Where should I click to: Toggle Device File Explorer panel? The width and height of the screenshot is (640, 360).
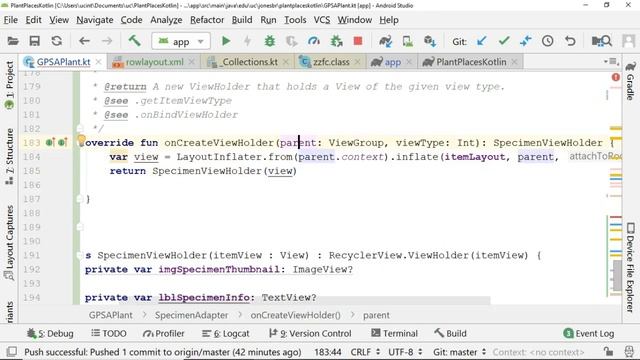[631, 267]
